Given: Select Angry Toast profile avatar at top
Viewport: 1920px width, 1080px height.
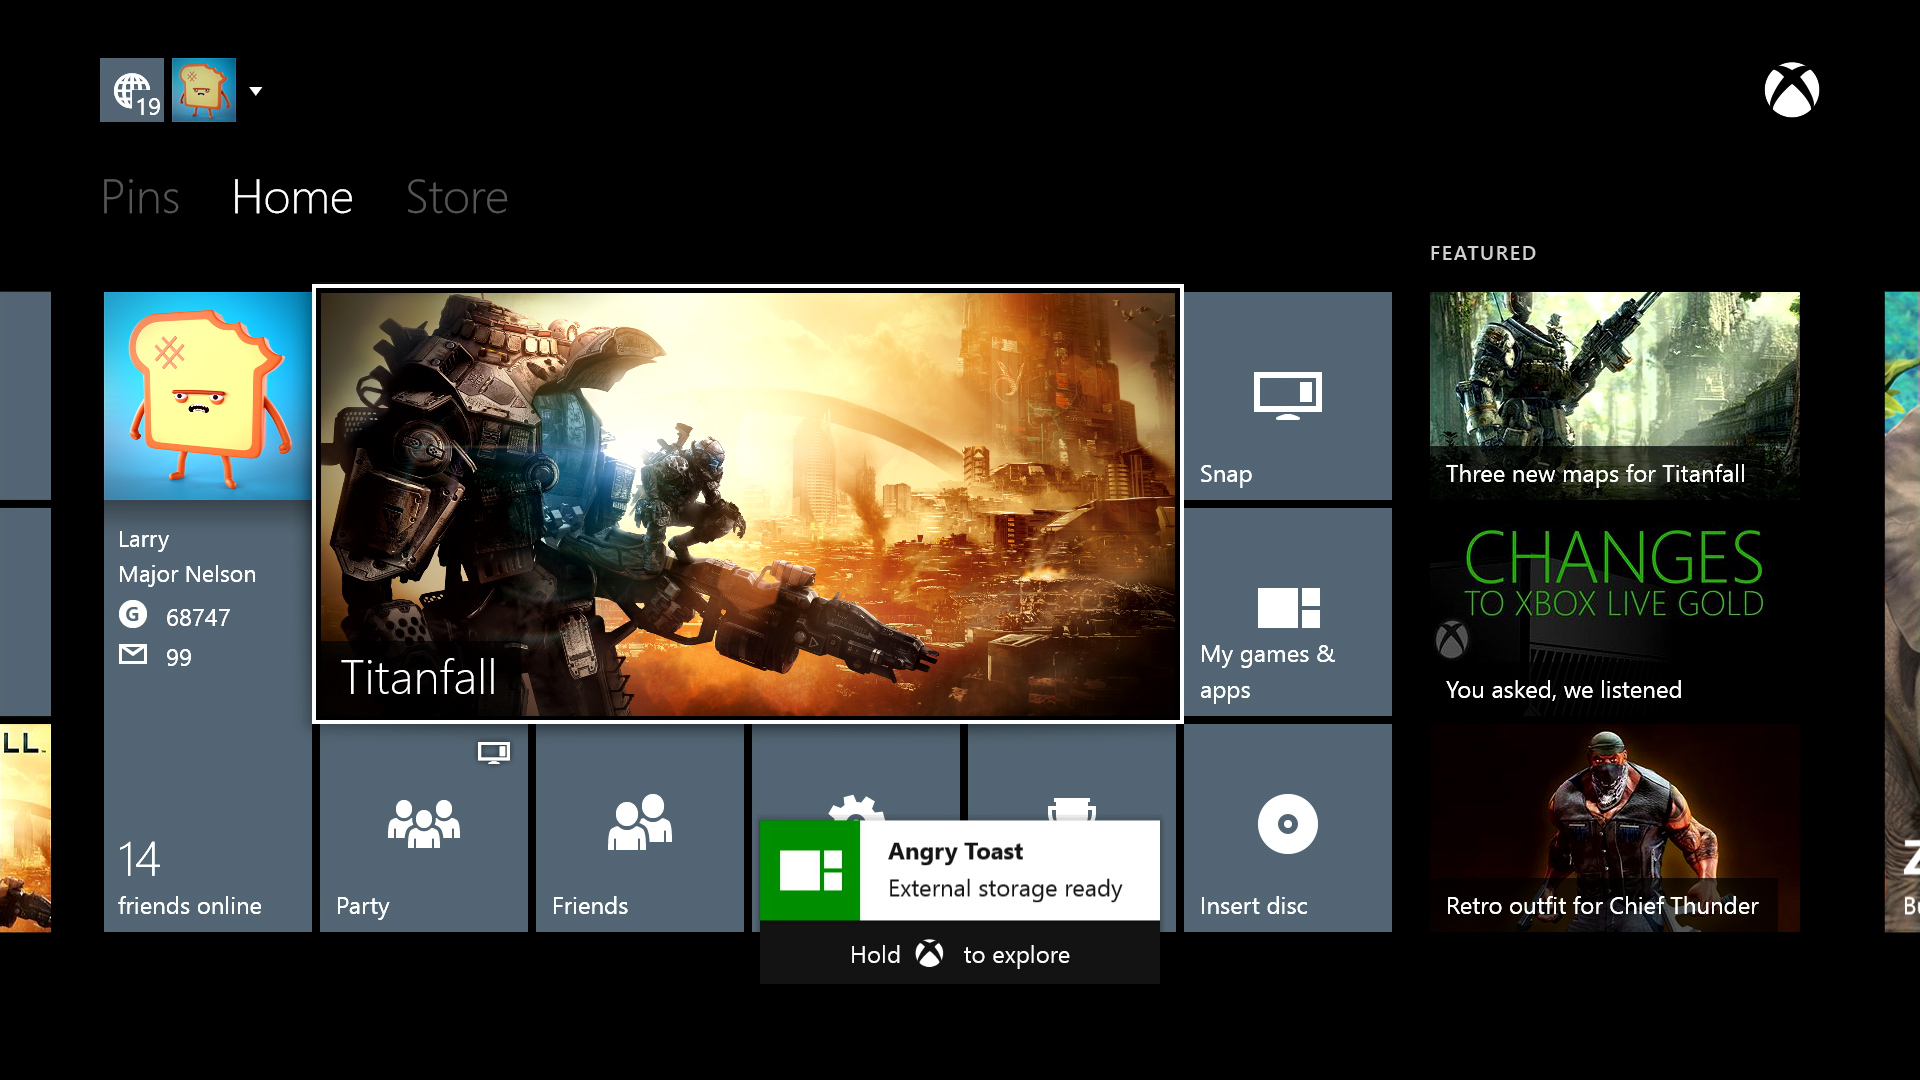Looking at the screenshot, I should (204, 90).
